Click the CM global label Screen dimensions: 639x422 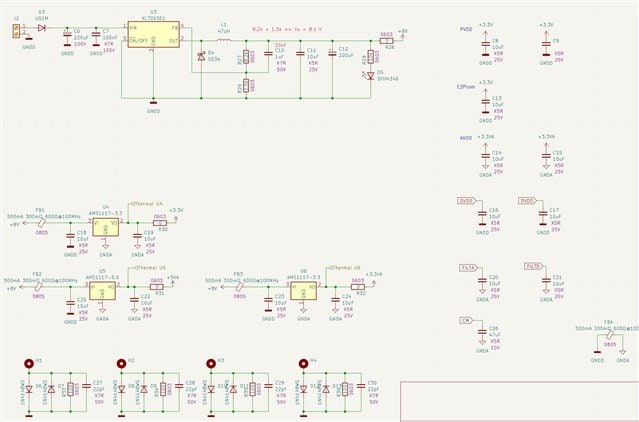[466, 321]
